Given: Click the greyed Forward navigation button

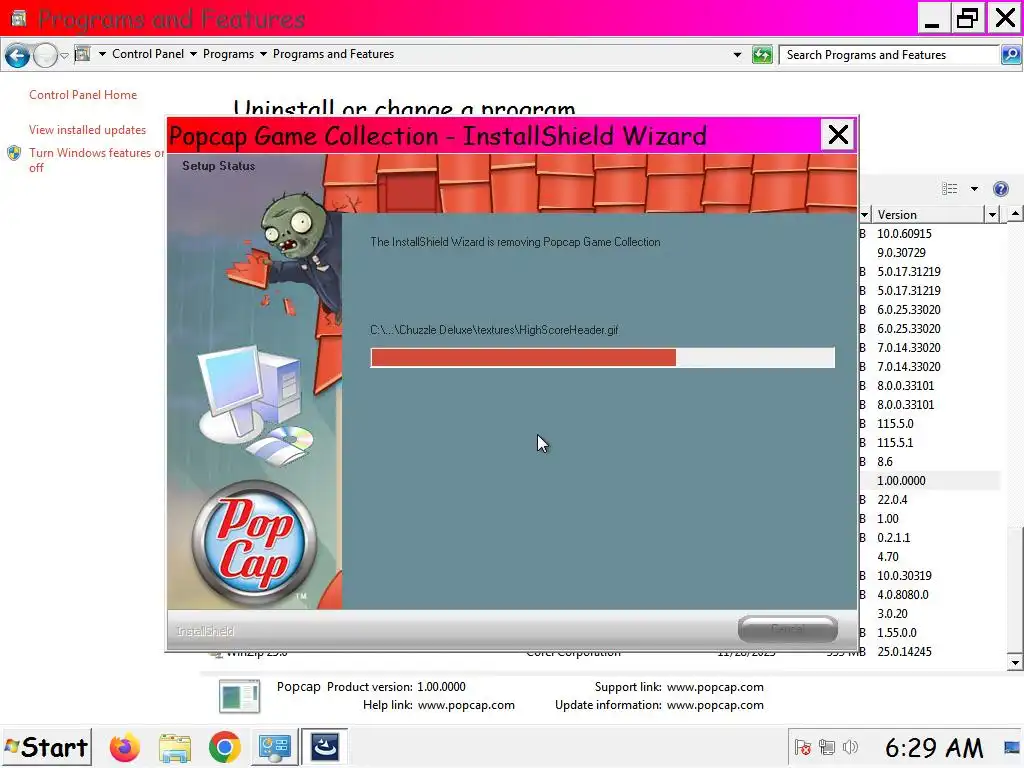Looking at the screenshot, I should (x=45, y=56).
